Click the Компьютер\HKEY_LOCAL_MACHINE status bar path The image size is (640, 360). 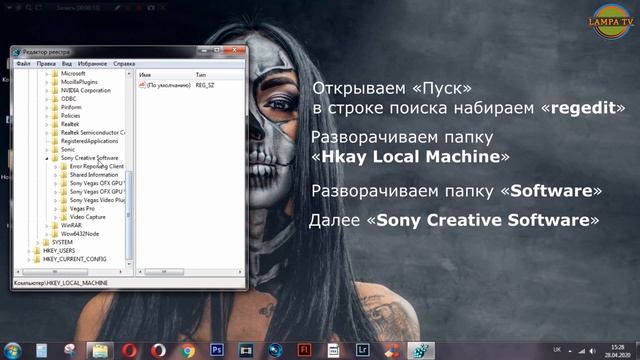pyautogui.click(x=61, y=283)
